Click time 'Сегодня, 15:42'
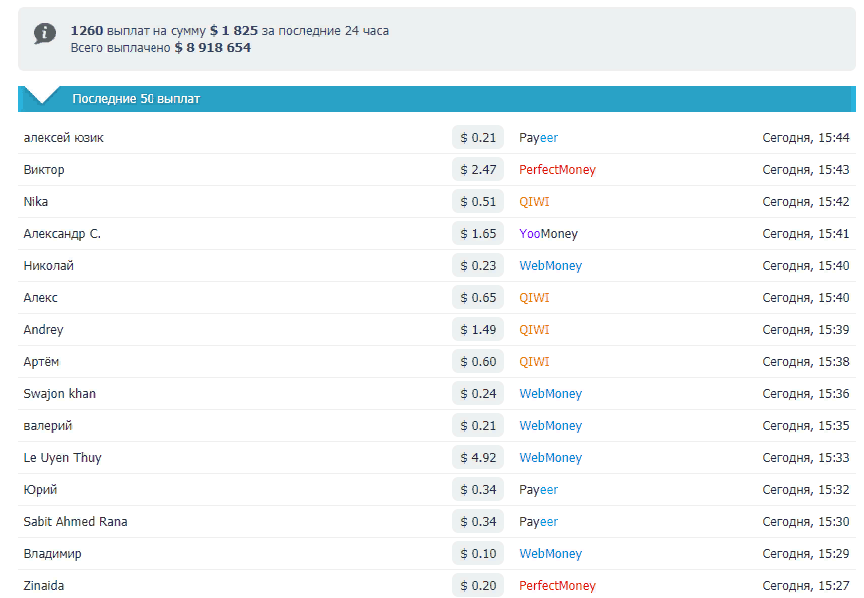 806,201
